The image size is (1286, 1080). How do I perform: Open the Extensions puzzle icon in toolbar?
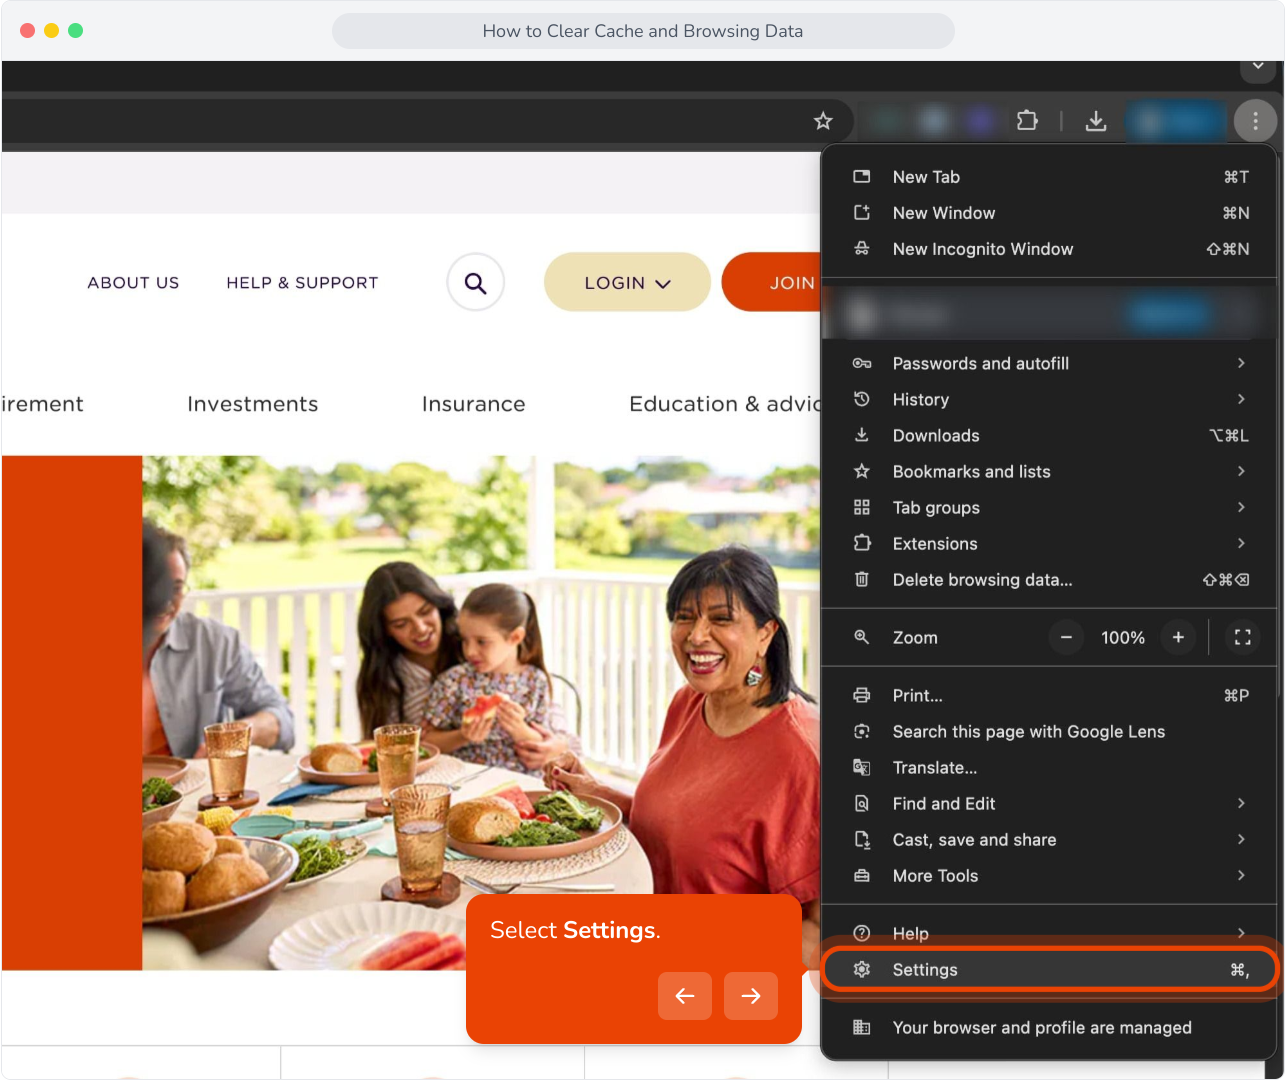tap(1027, 121)
